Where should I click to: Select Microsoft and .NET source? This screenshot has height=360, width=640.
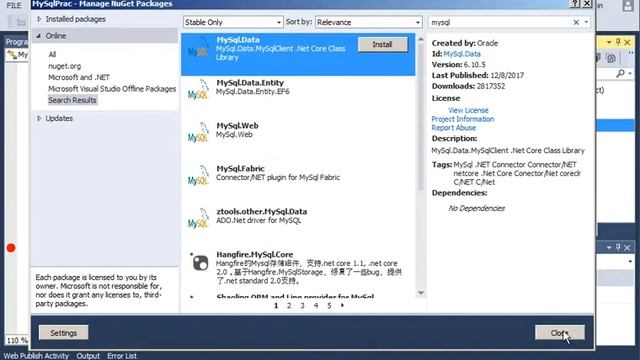coord(79,77)
